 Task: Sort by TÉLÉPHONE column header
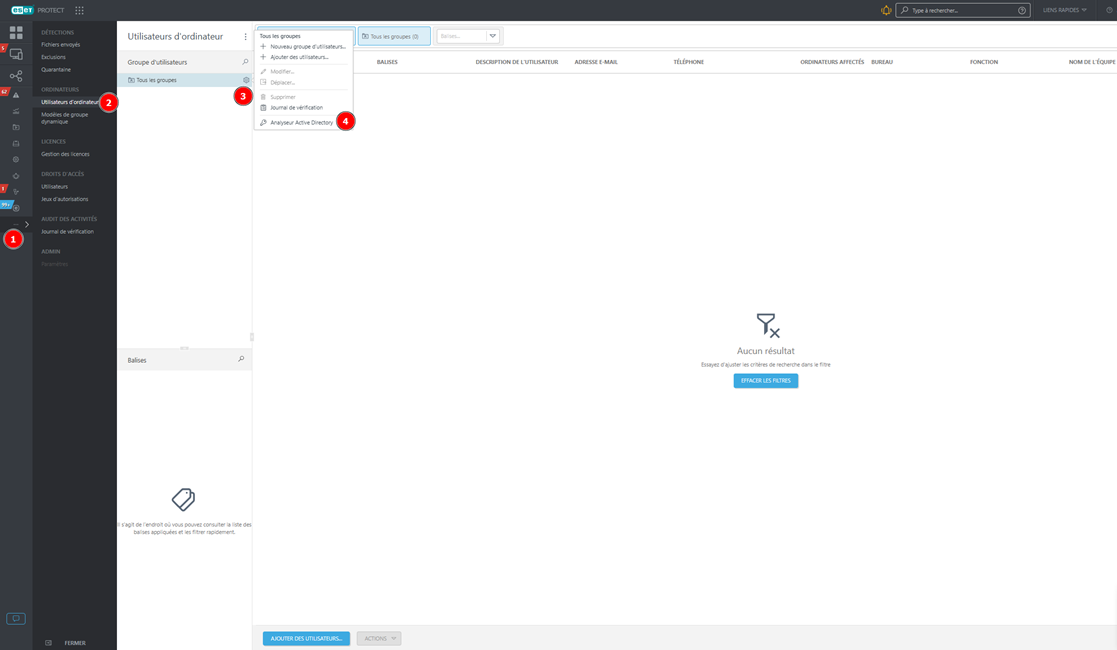(x=689, y=62)
